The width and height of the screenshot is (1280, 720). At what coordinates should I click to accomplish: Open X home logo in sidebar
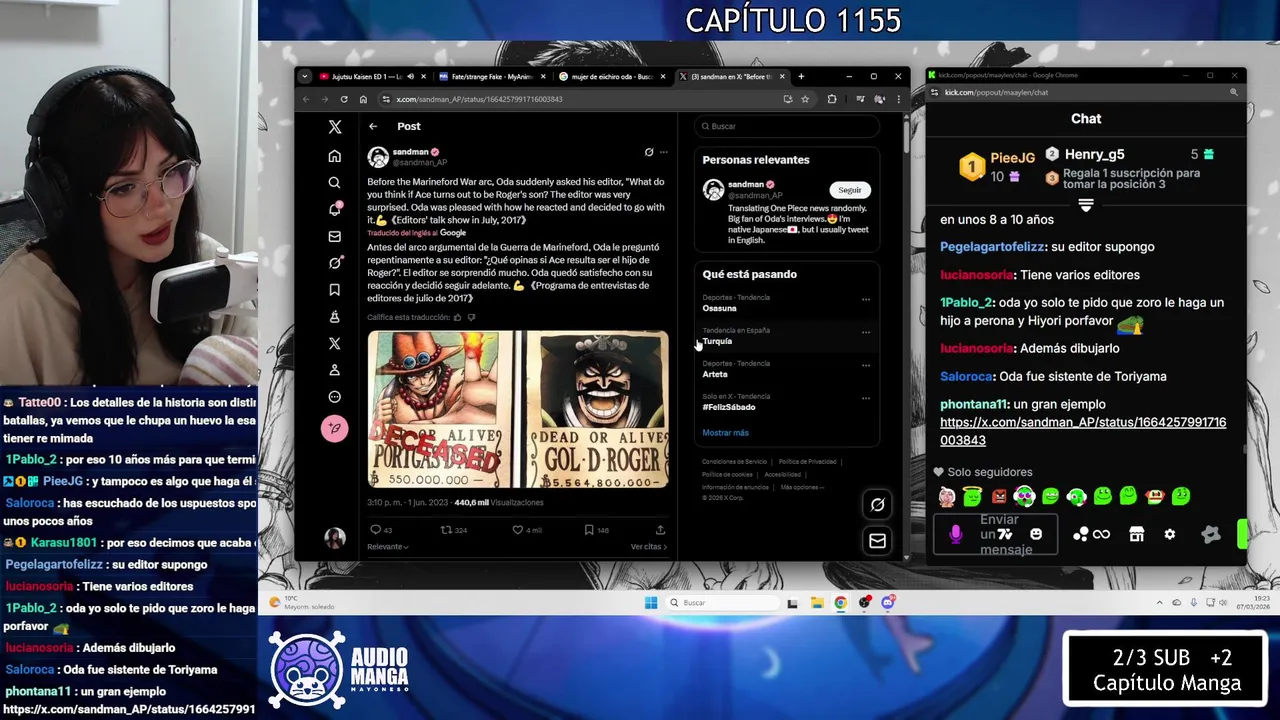pos(335,127)
